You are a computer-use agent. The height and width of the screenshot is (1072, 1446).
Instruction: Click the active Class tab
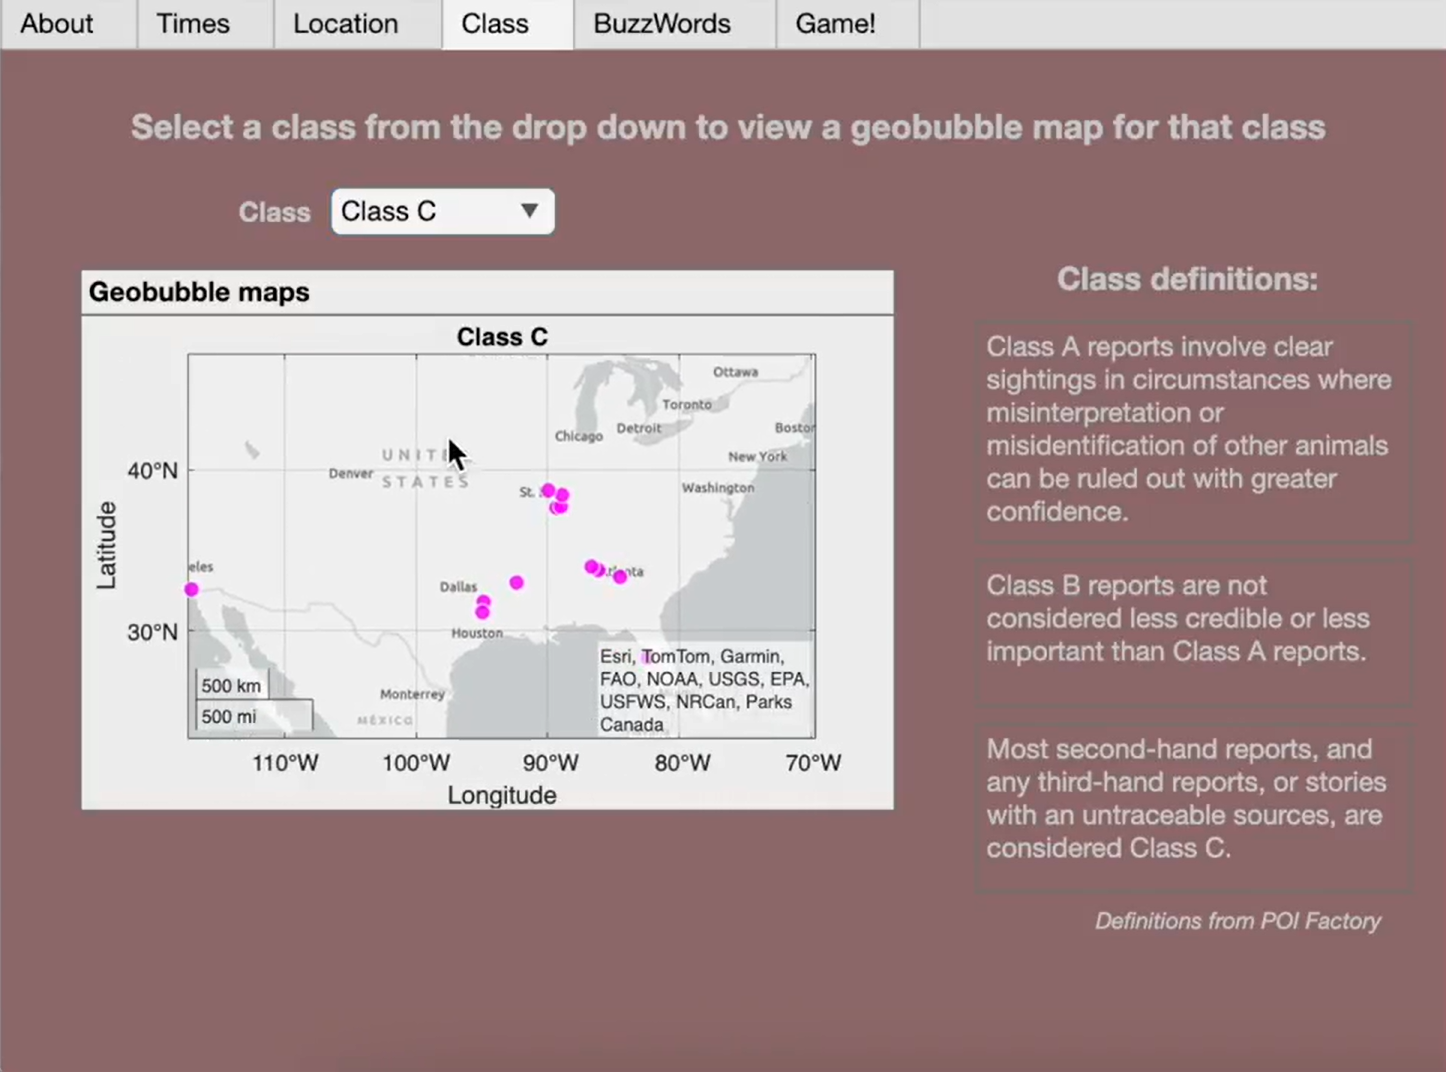[495, 24]
